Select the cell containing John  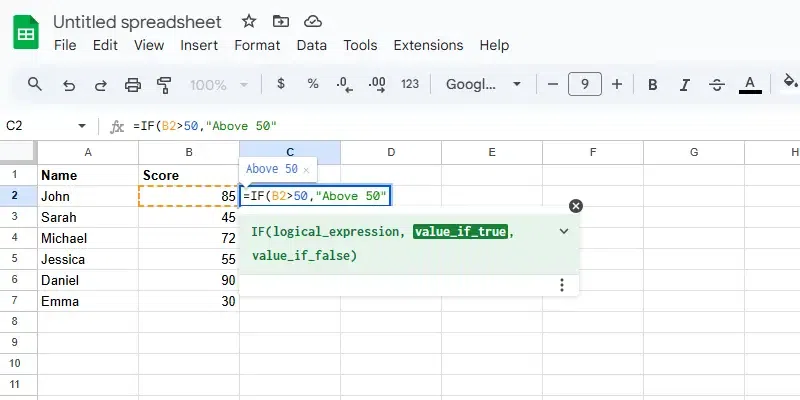(x=88, y=196)
